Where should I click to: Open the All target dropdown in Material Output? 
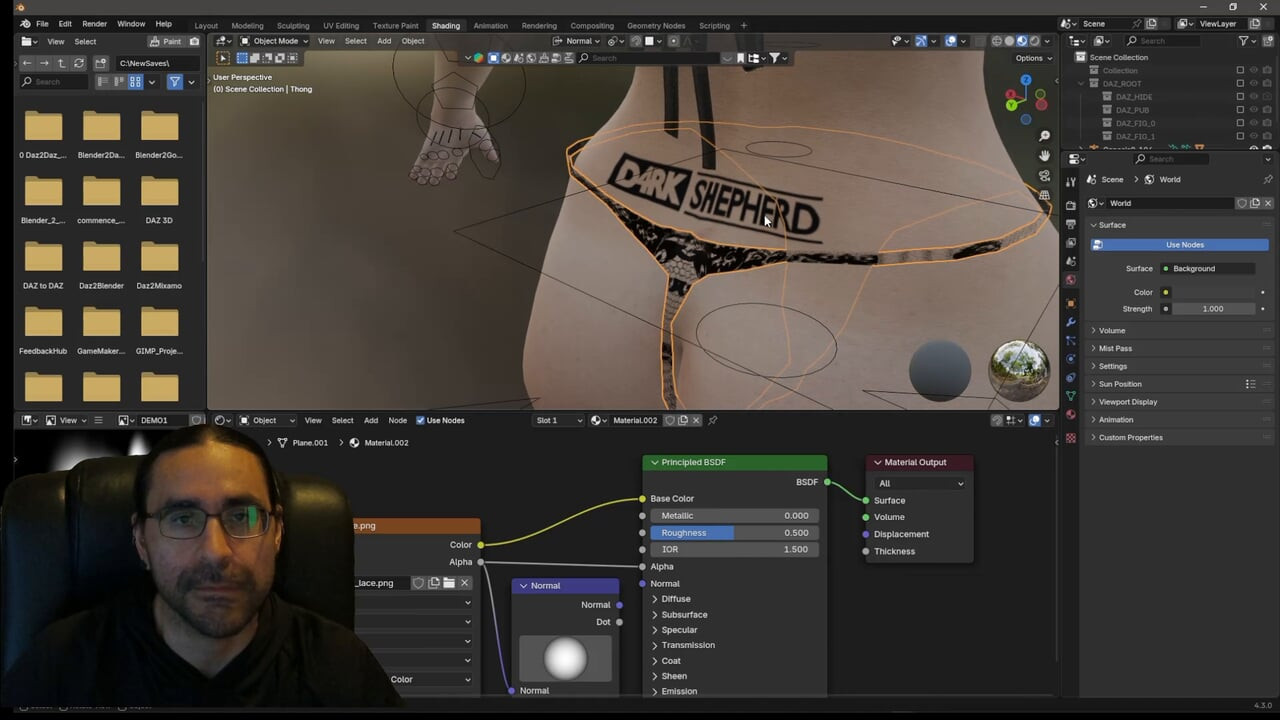(921, 483)
